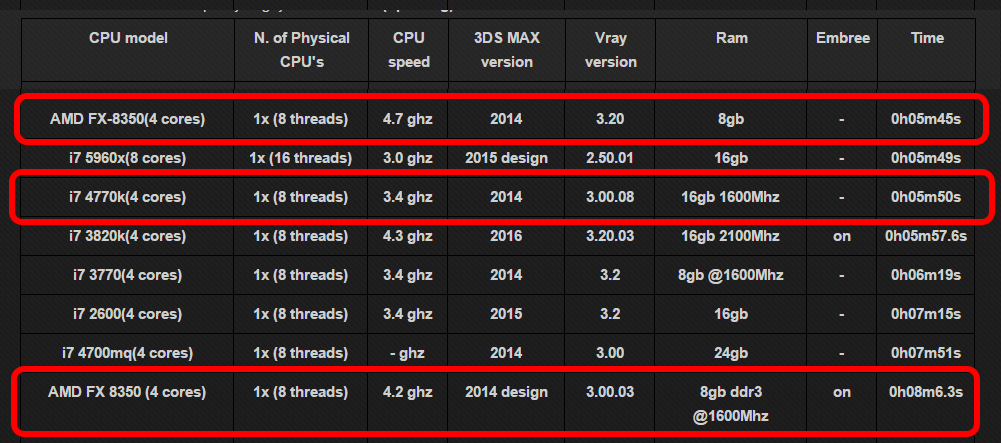Select the "16gb" Ram cell for i7 2600
The image size is (1001, 443).
pos(730,315)
